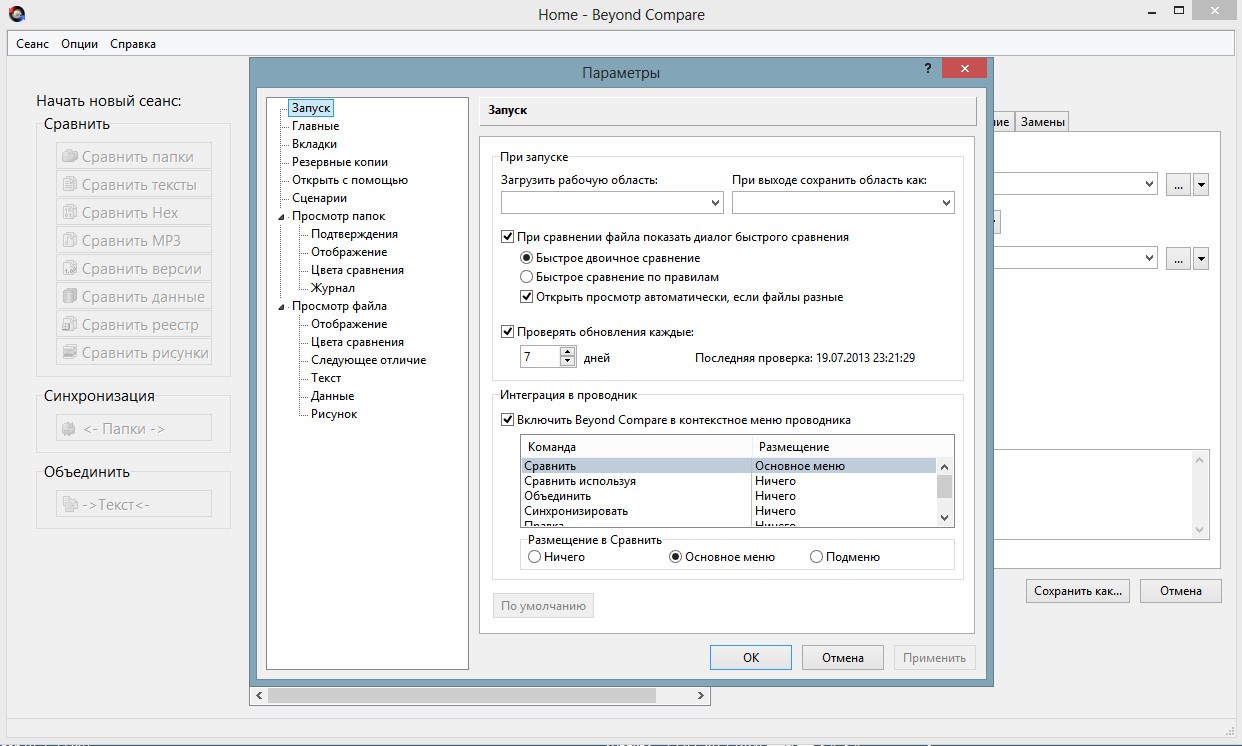Select the Основное меню placement radio button
The image size is (1242, 746).
pos(676,557)
